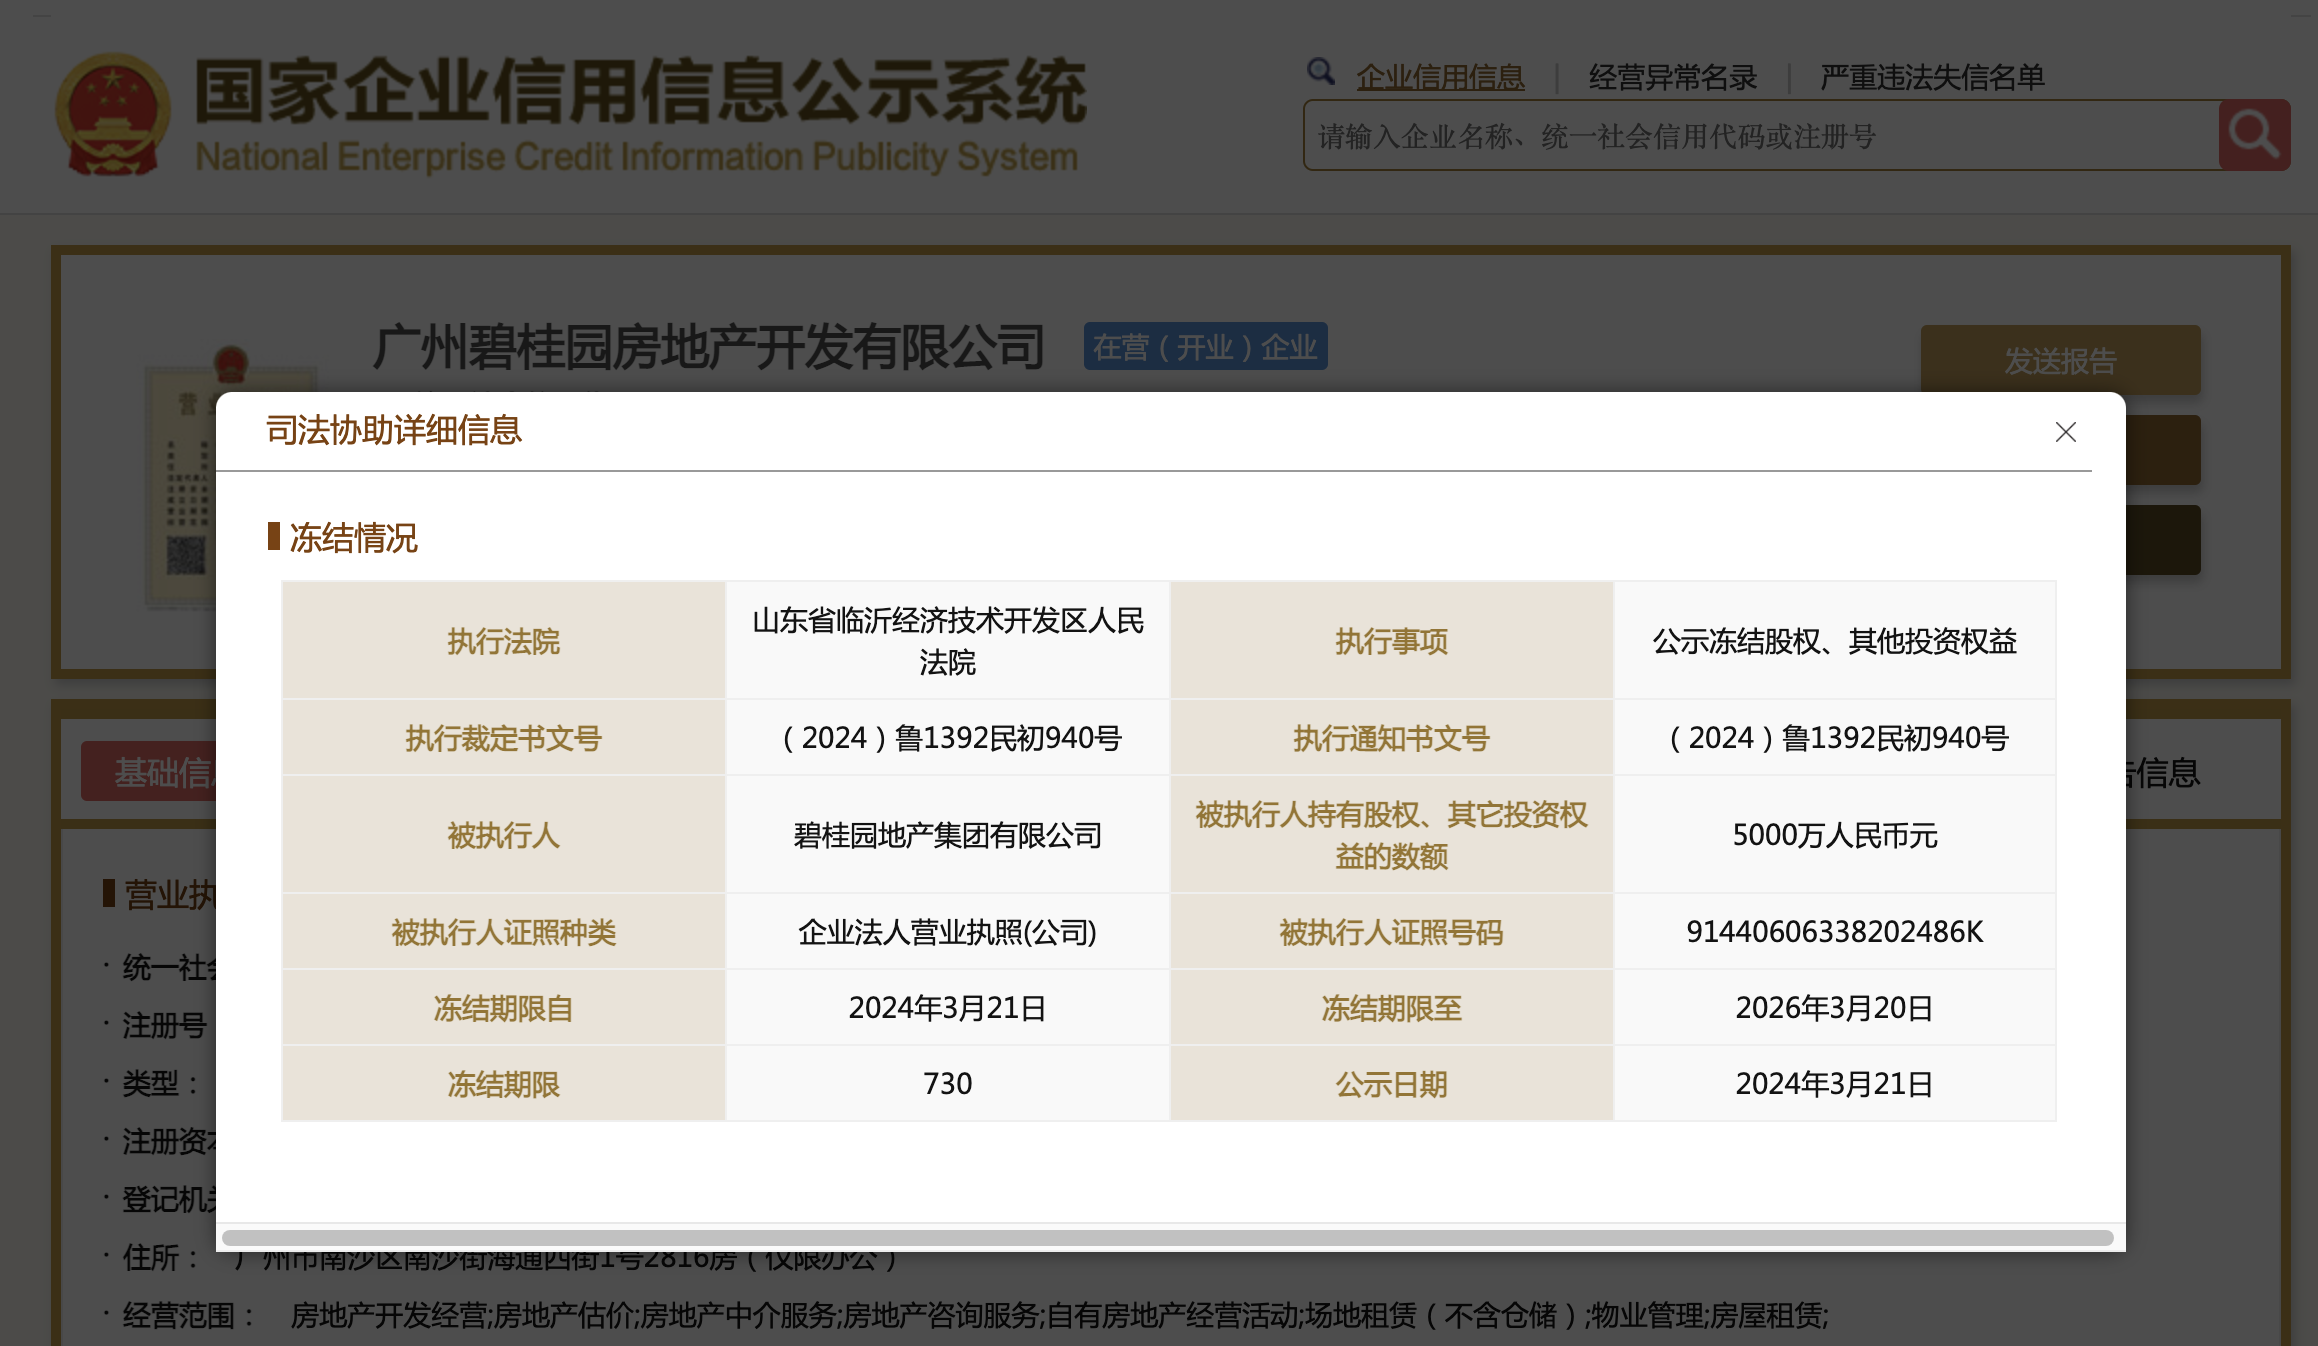Screen dimensions: 2318x1346
Task: Click the case number under 执行裁定书文号
Action: pos(948,738)
